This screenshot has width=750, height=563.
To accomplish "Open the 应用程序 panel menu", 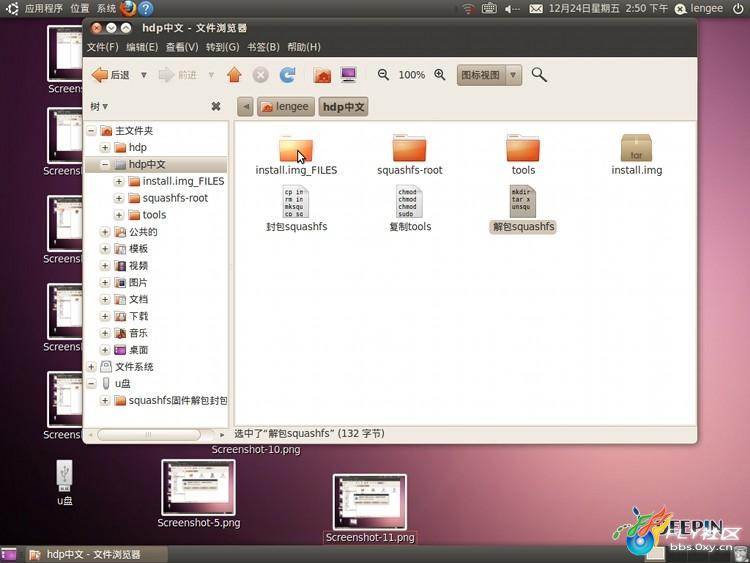I will pos(44,8).
